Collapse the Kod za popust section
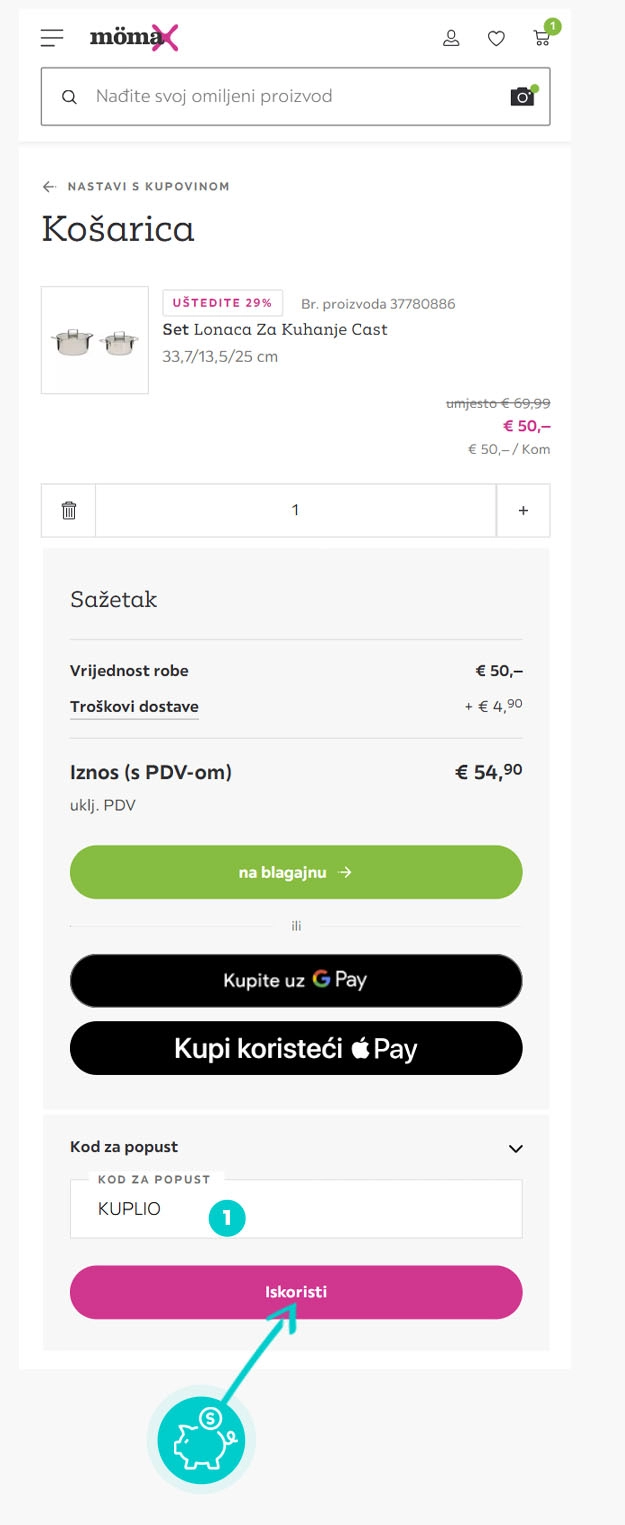The image size is (625, 1525). (x=515, y=1148)
